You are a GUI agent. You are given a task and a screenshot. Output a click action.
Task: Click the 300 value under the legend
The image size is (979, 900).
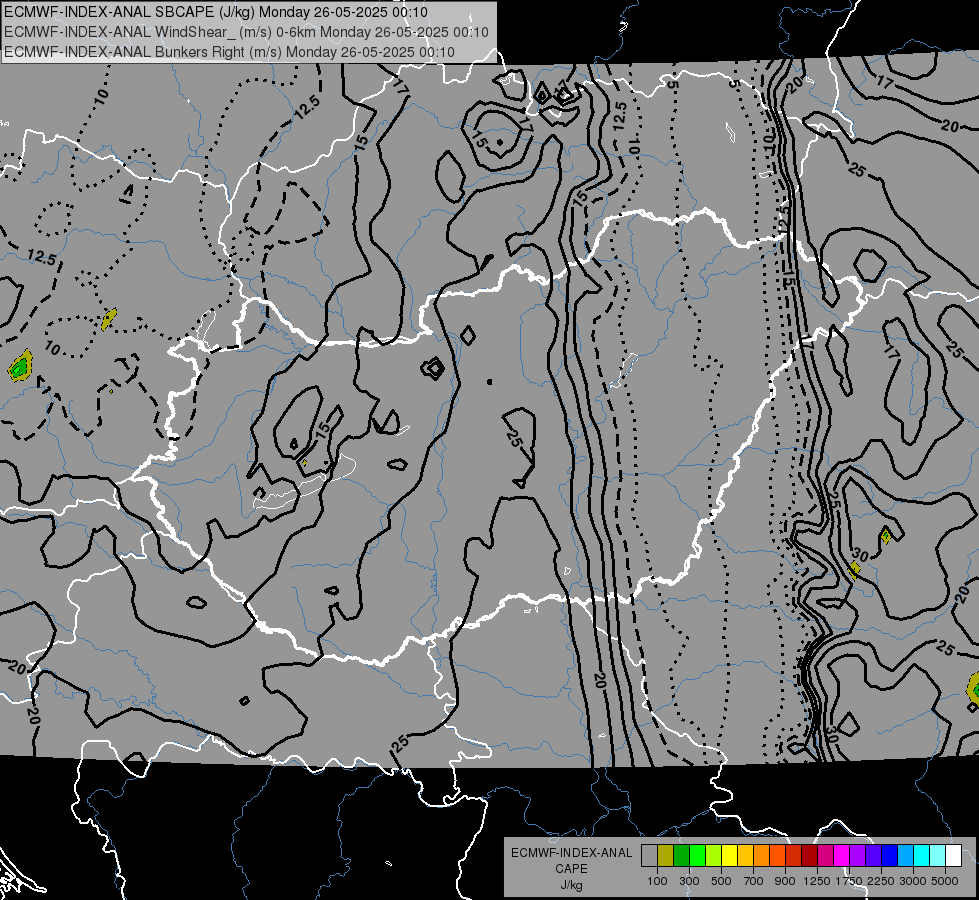click(689, 881)
